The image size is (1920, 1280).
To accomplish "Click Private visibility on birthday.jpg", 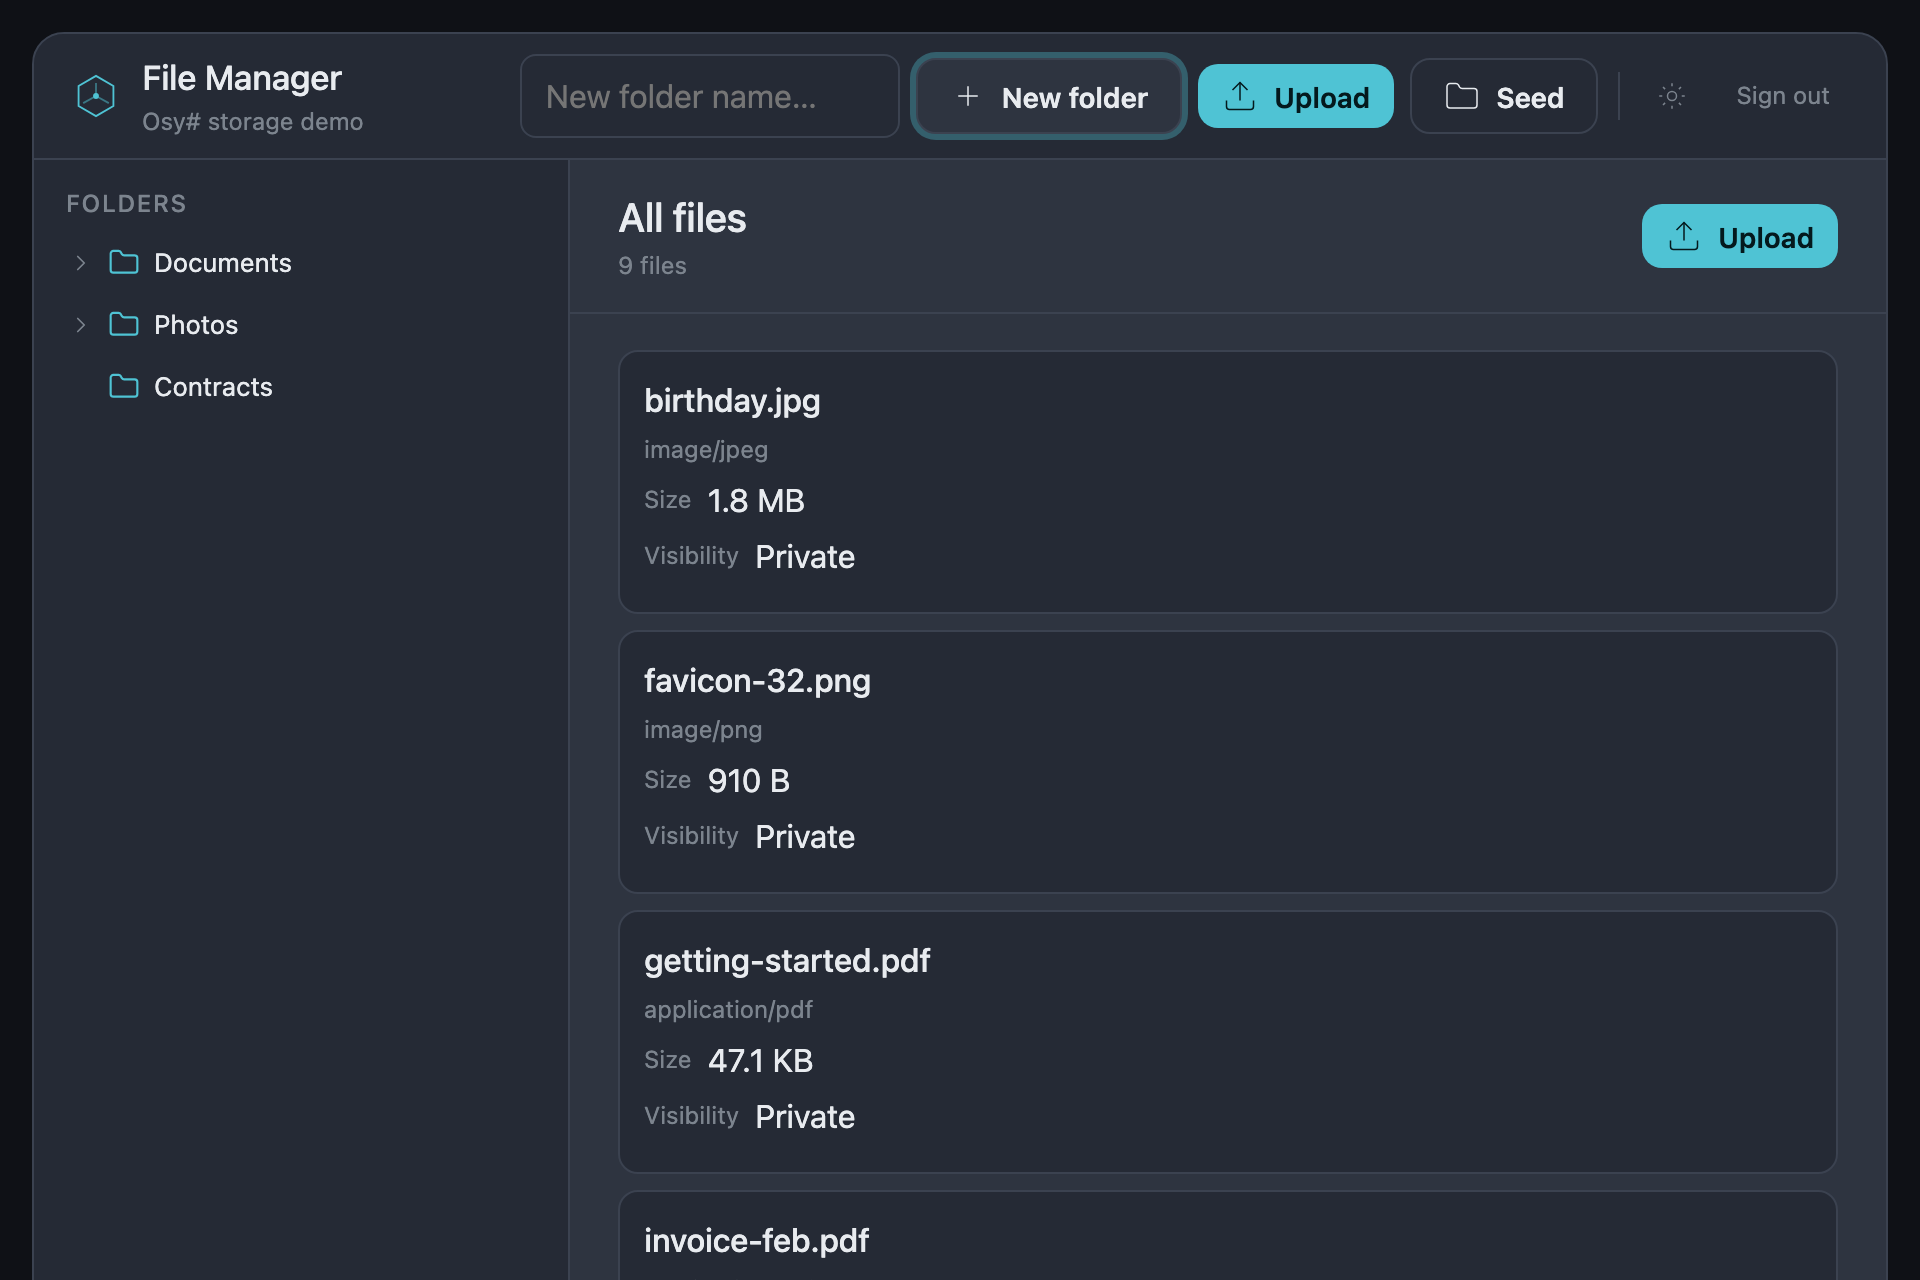I will tap(805, 557).
